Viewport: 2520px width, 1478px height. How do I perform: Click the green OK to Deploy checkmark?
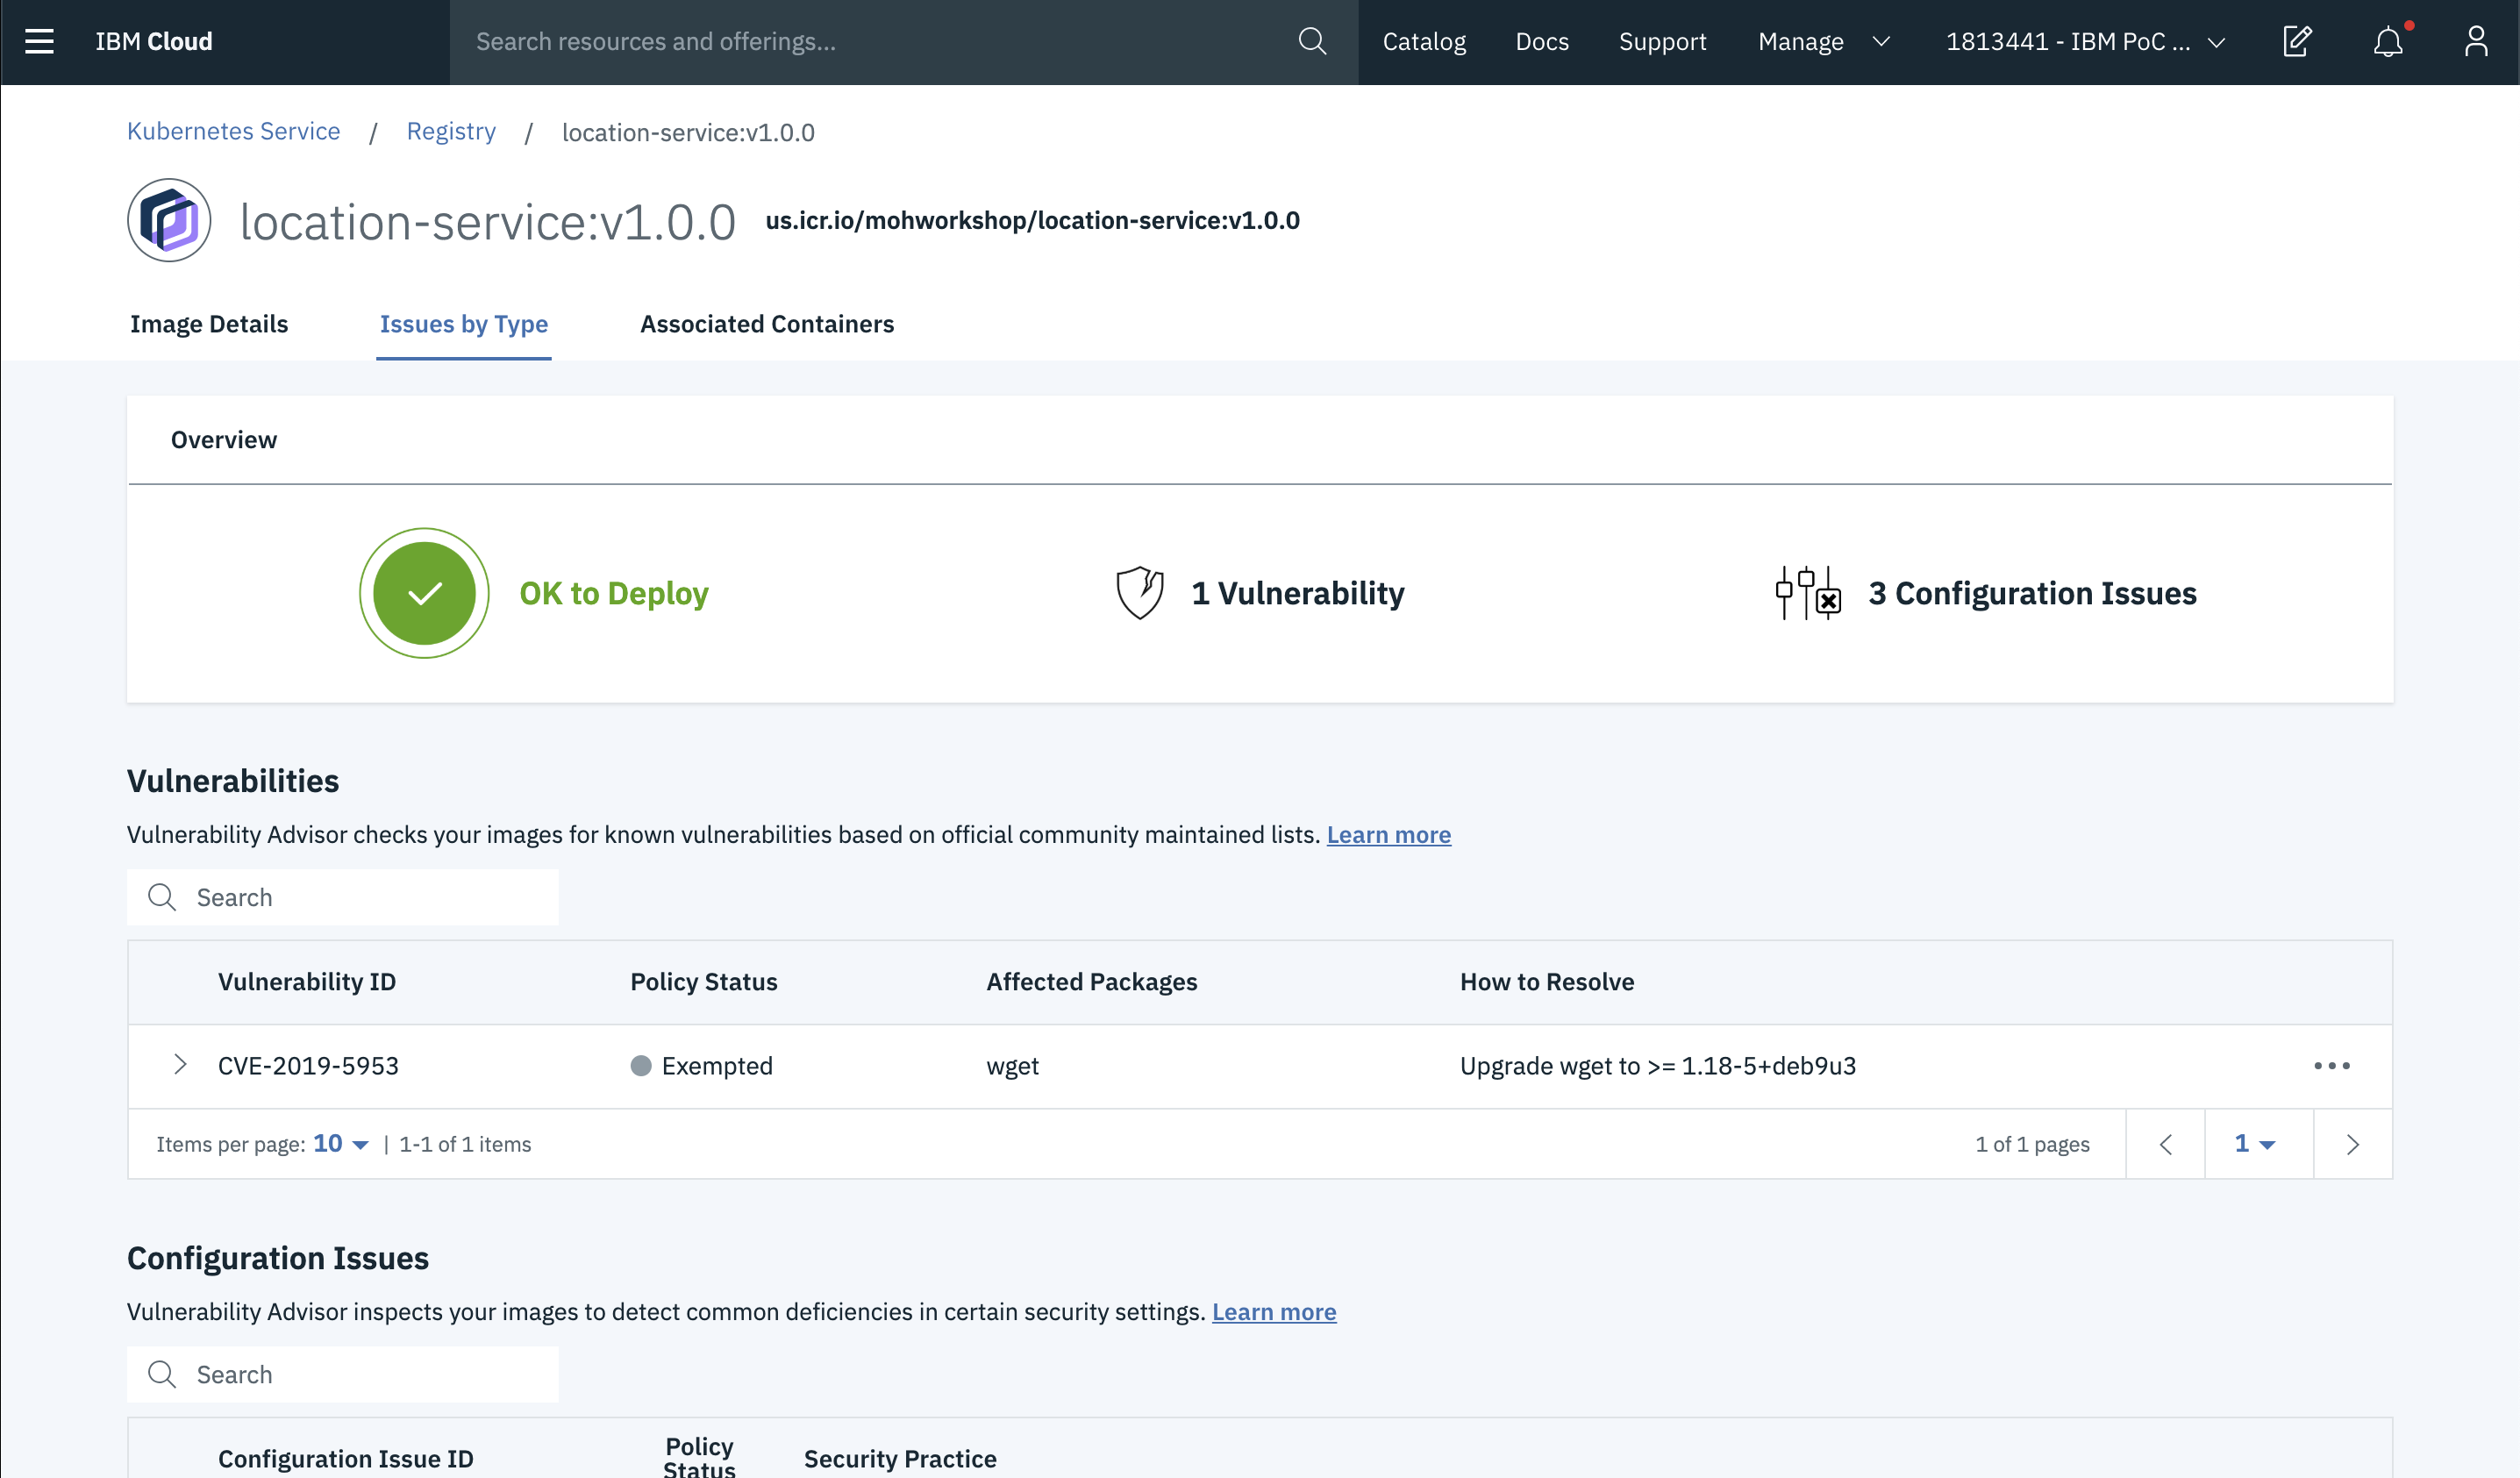[x=424, y=593]
